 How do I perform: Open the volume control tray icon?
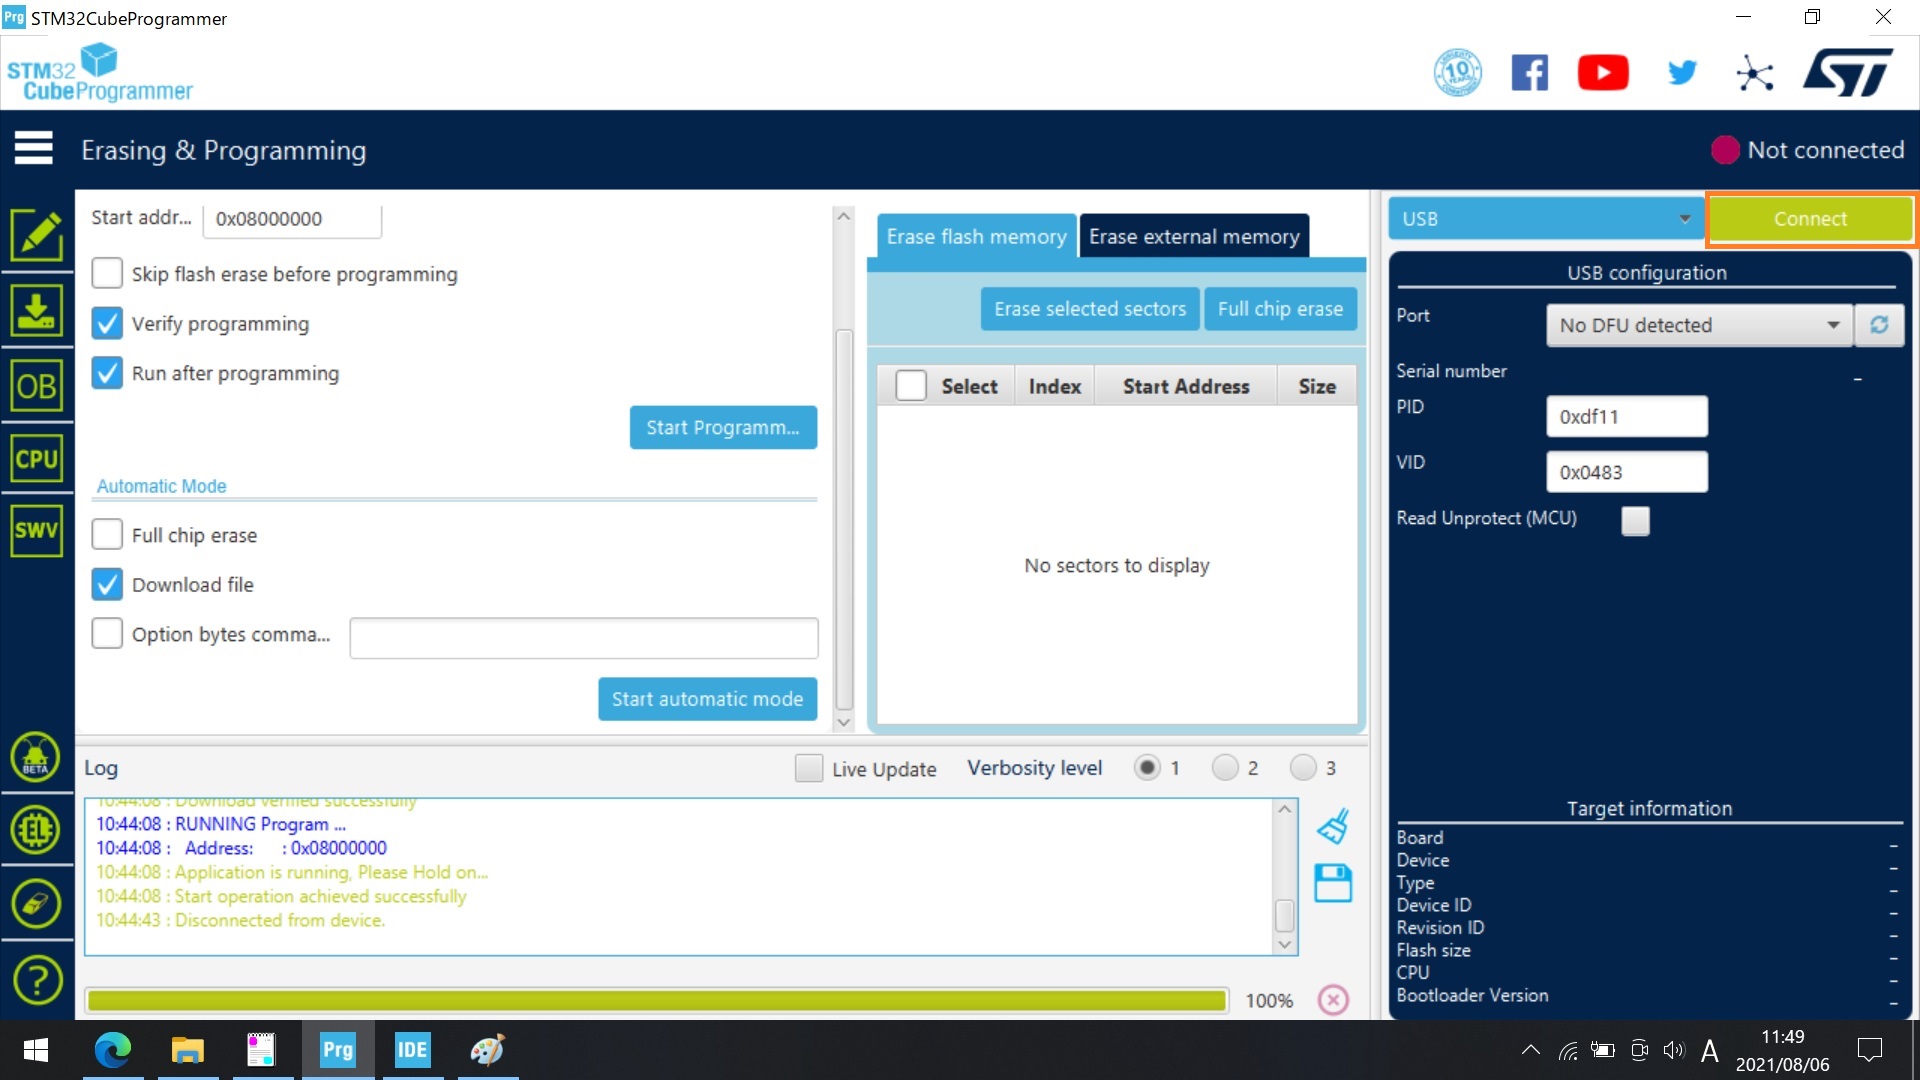(1674, 1050)
